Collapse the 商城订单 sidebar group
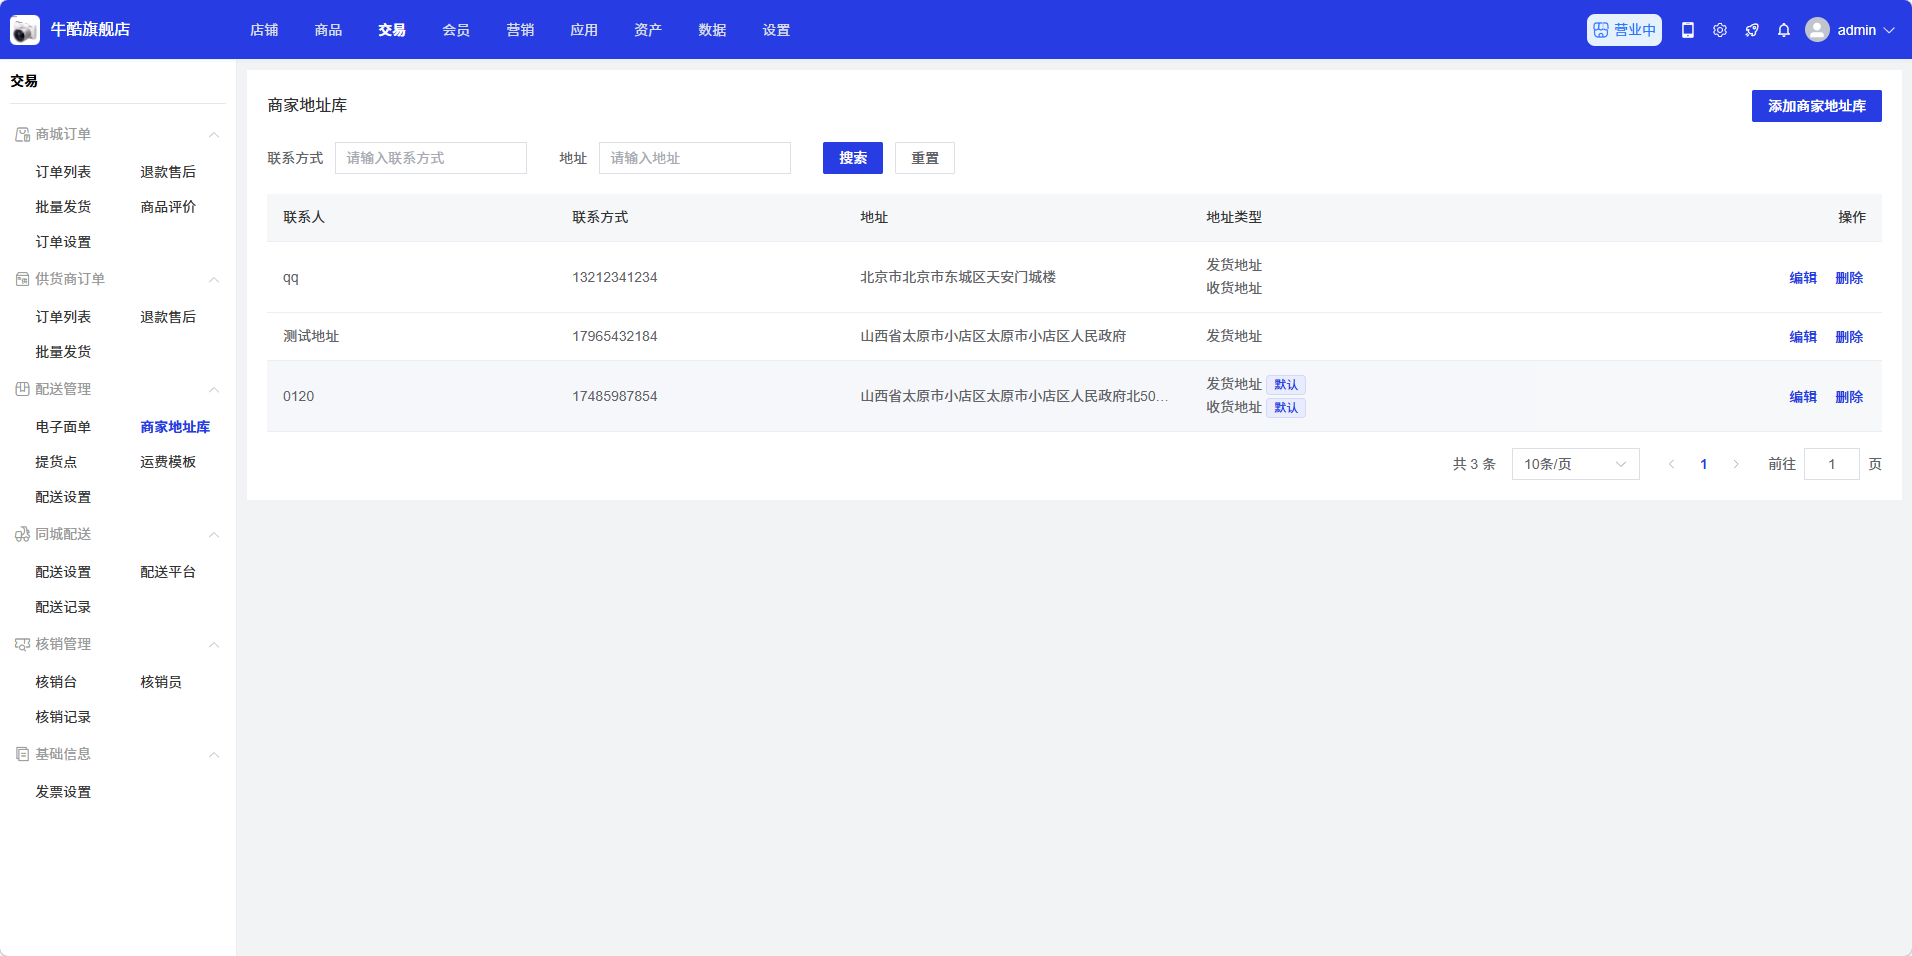The height and width of the screenshot is (956, 1912). coord(213,135)
